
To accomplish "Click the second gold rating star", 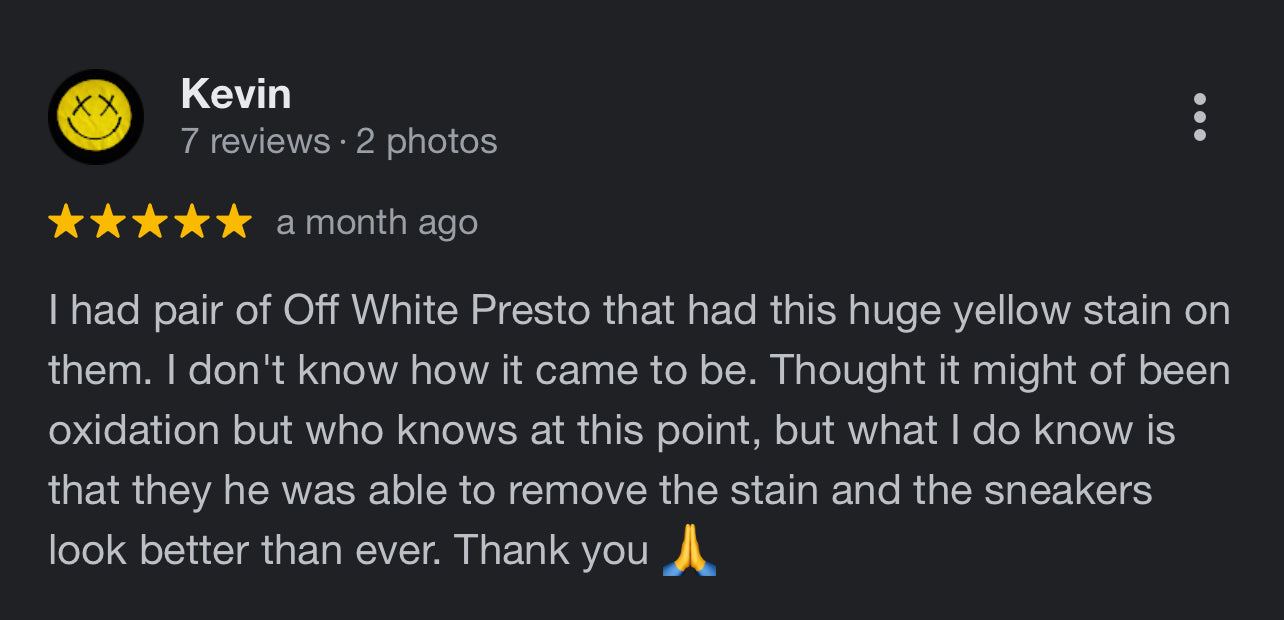I will (108, 222).
